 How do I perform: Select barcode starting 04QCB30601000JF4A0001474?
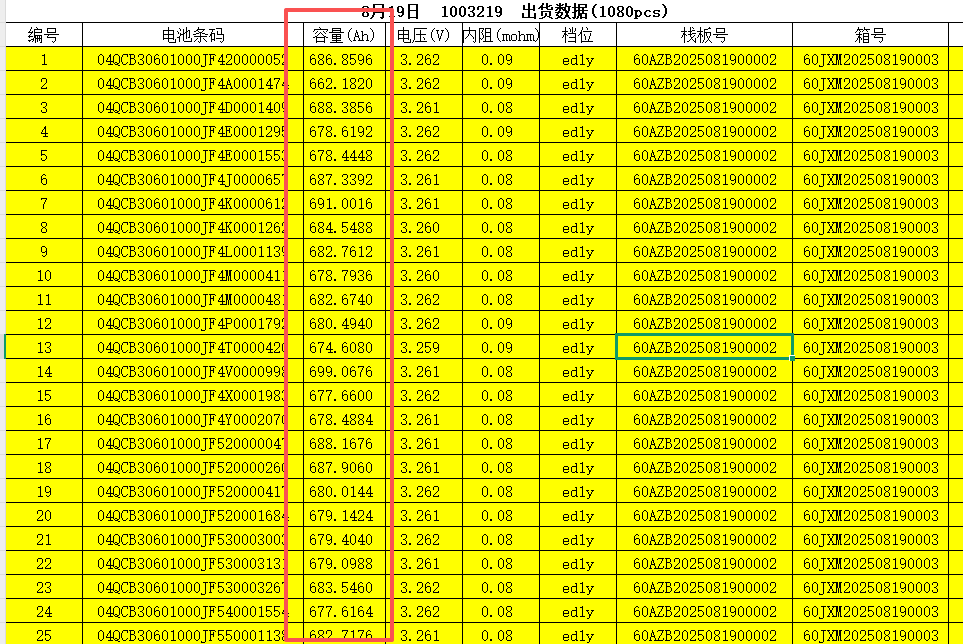(193, 83)
